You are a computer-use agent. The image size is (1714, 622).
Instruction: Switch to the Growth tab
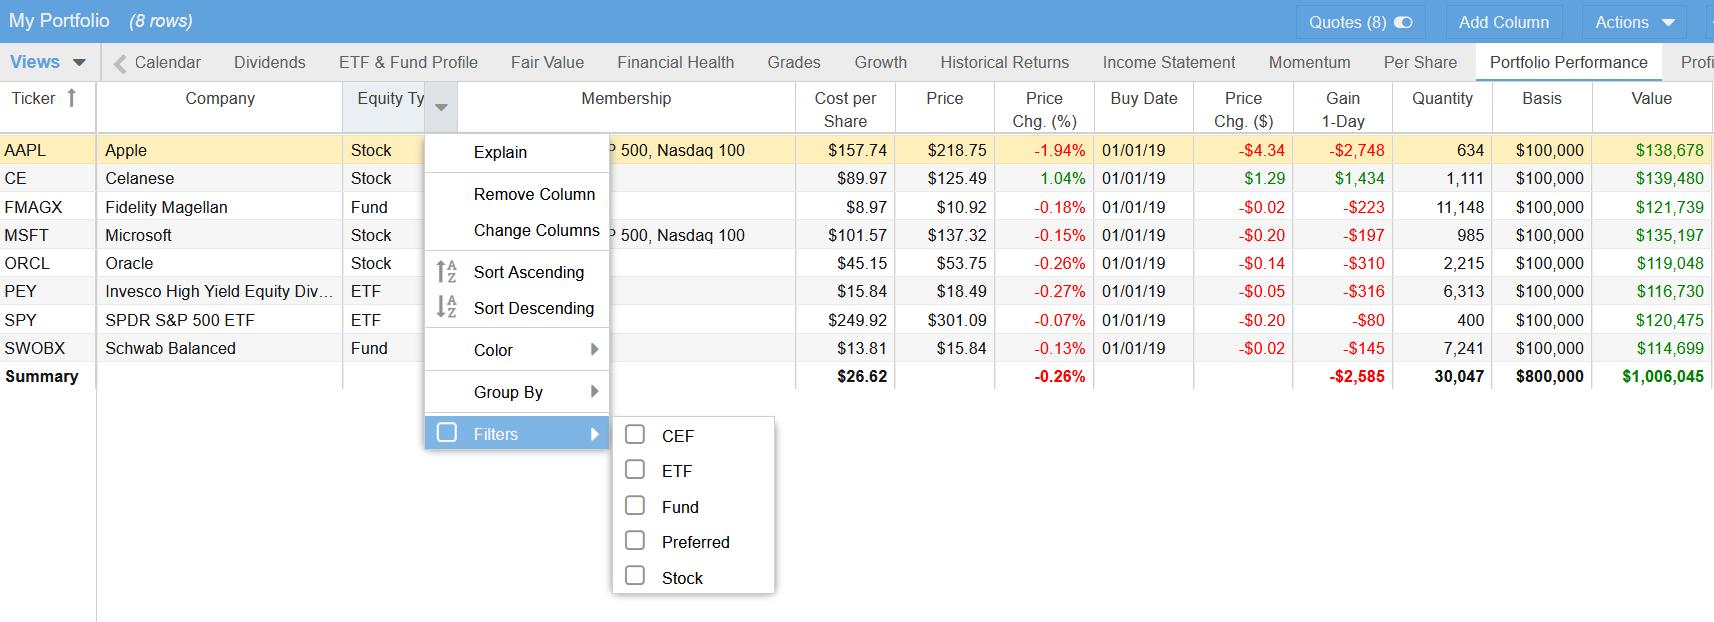pos(881,62)
